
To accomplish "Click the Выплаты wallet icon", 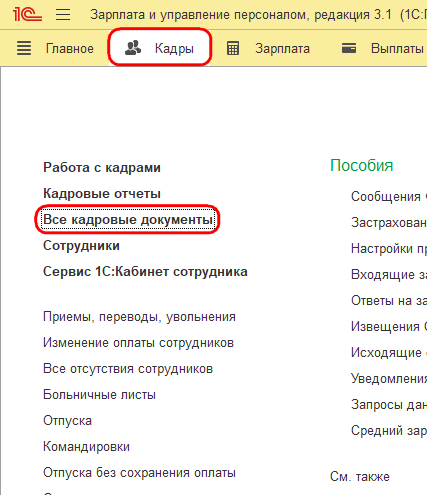I will (x=349, y=48).
